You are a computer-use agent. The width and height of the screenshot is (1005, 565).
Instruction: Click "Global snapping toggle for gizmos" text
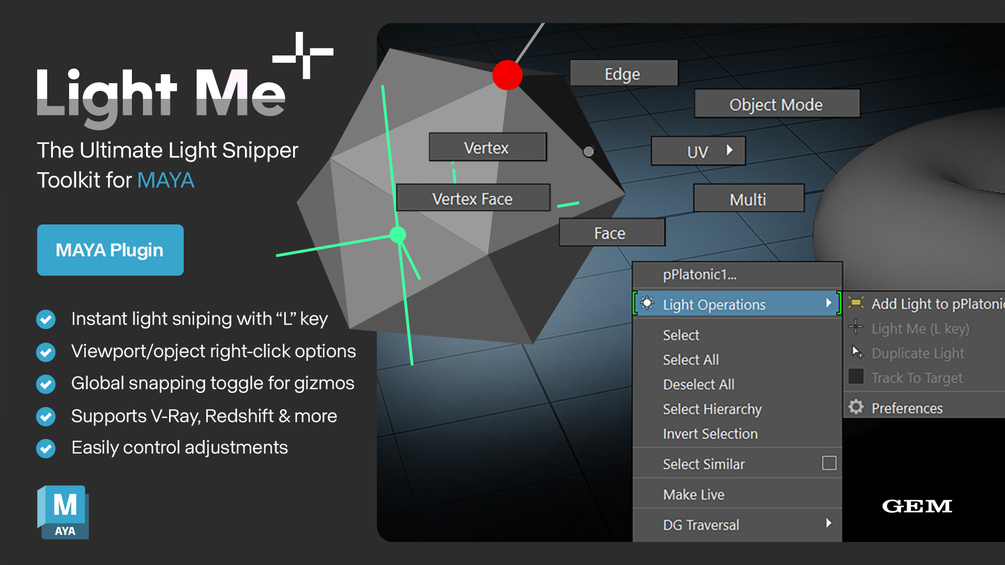(213, 383)
